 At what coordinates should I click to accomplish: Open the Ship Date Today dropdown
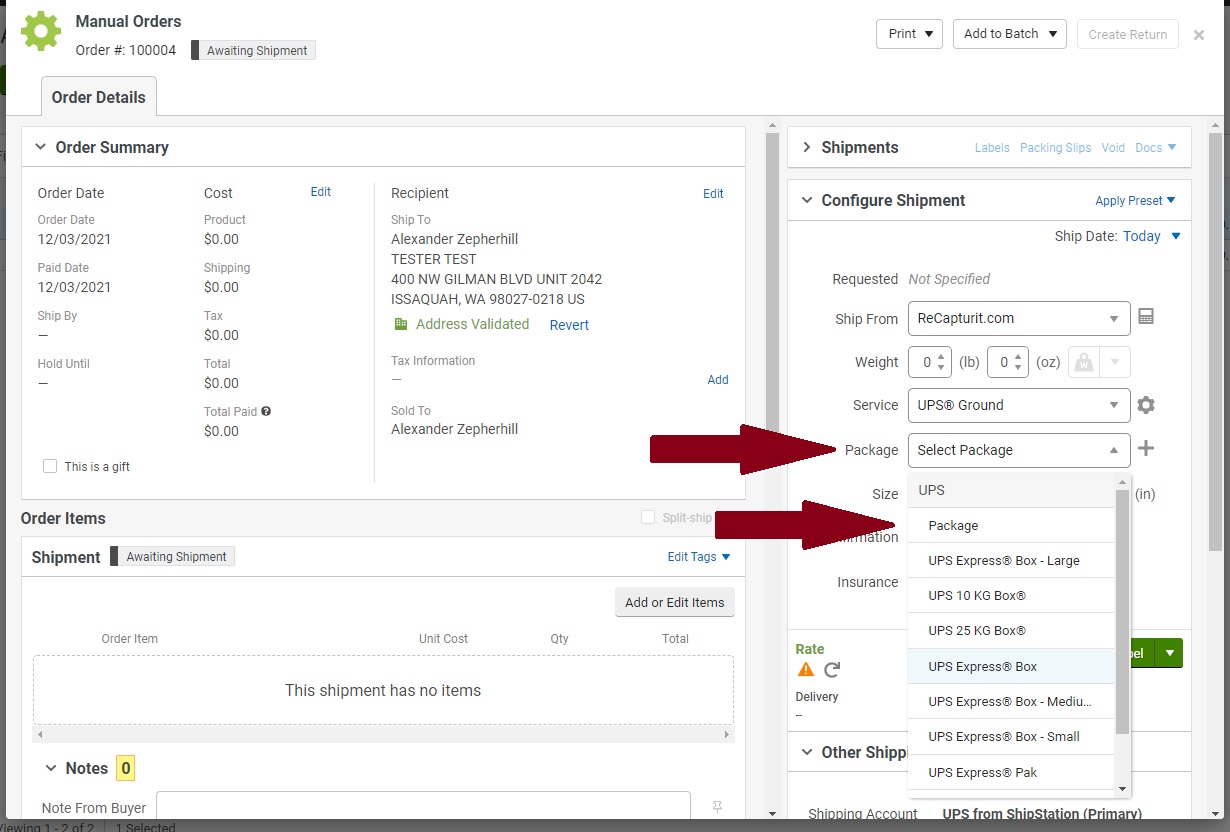tap(1150, 236)
